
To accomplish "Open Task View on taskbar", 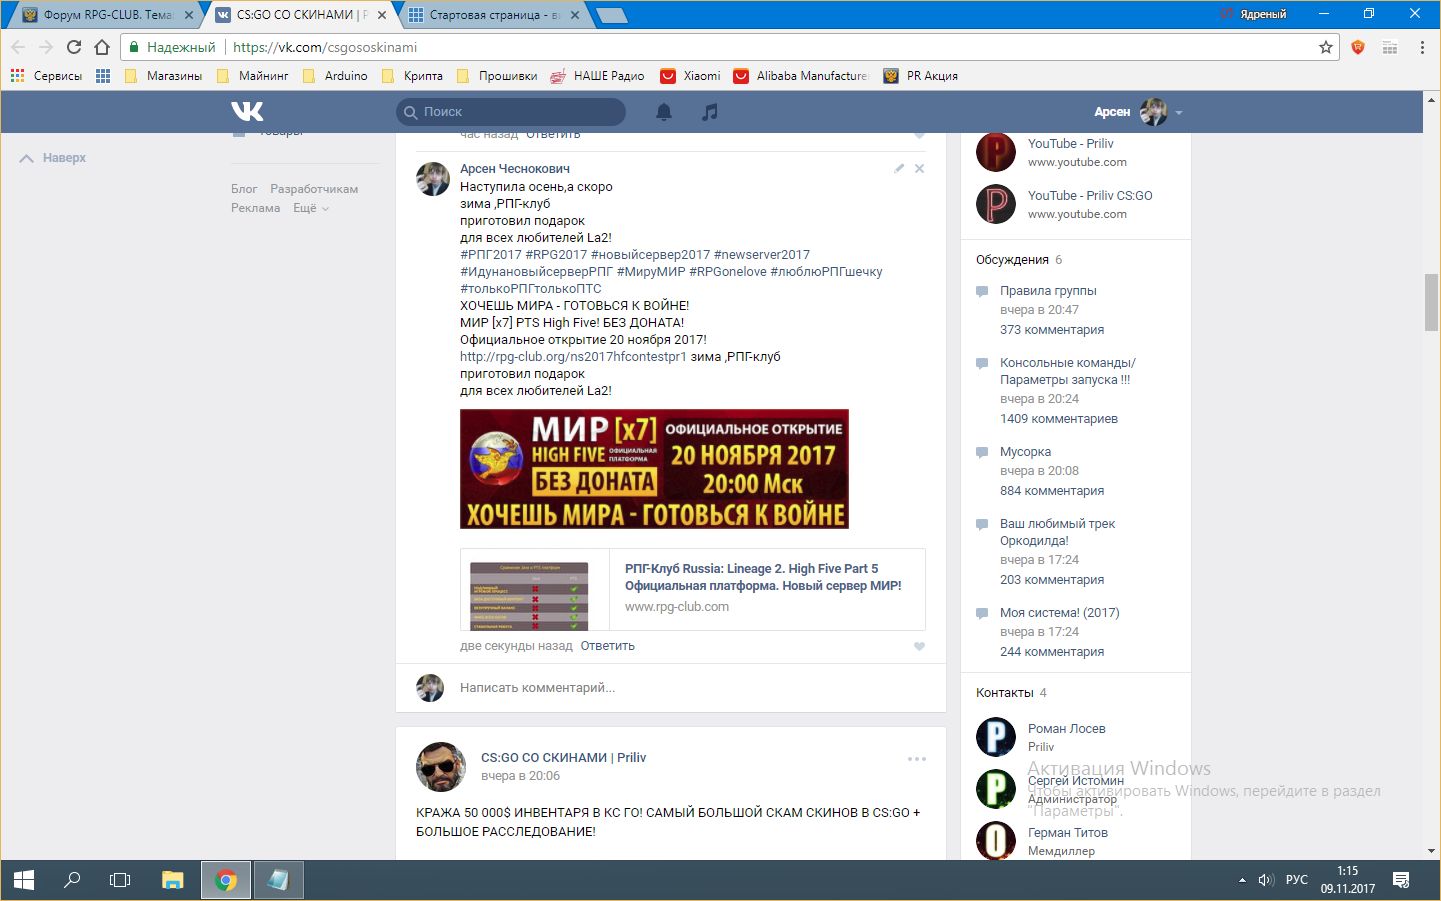I will tap(120, 880).
